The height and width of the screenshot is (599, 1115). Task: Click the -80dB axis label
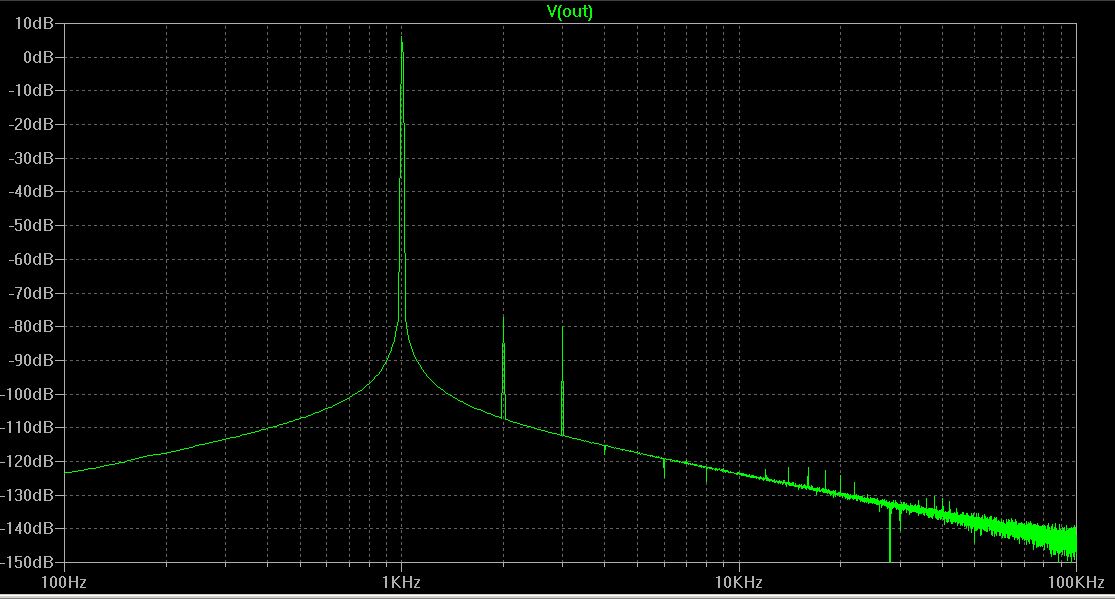31,327
